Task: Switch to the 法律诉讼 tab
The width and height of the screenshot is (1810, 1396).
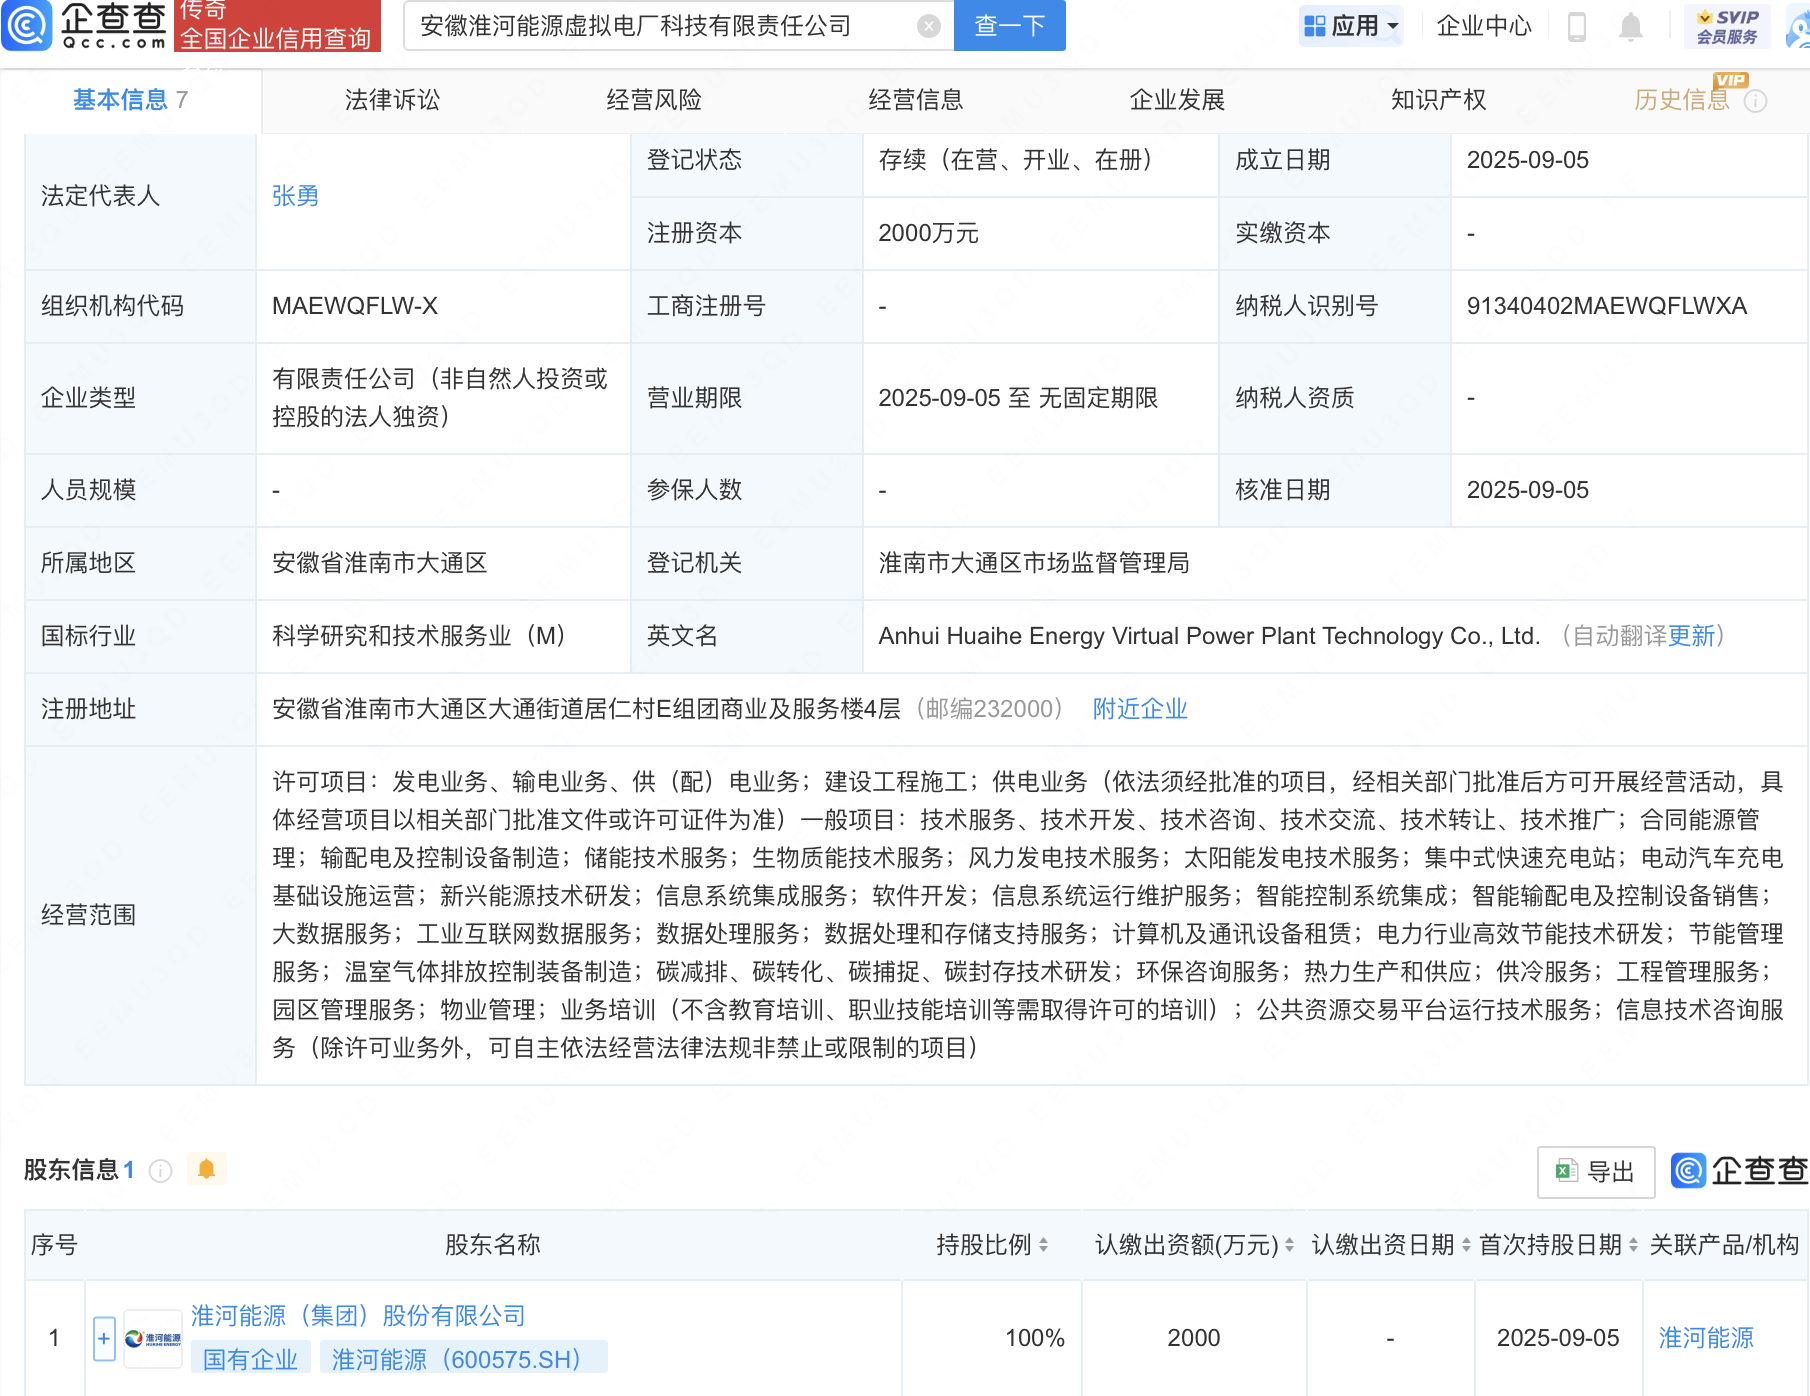Action: click(392, 100)
